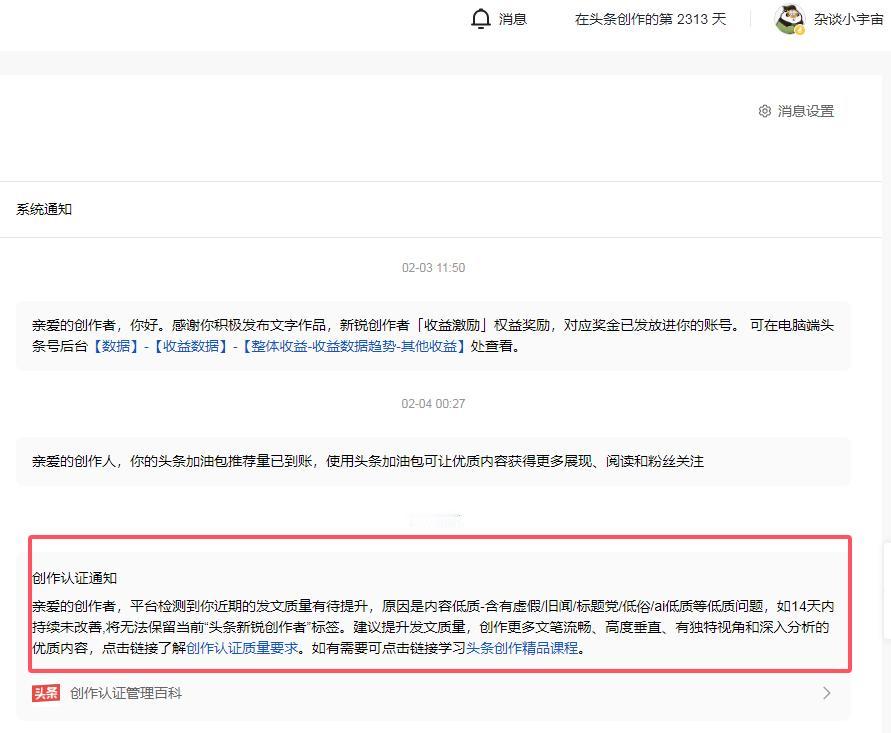
Task: Open the 【数据】 link
Action: point(116,346)
